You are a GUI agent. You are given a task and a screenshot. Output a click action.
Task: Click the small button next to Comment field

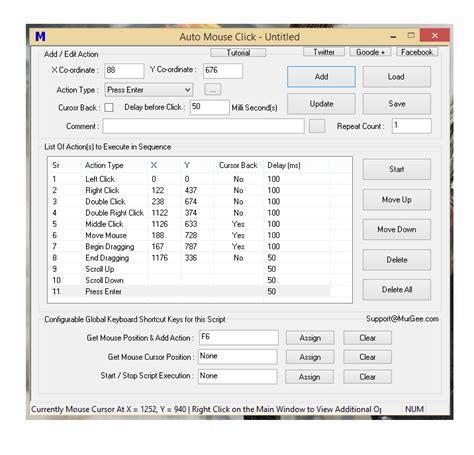(x=317, y=126)
